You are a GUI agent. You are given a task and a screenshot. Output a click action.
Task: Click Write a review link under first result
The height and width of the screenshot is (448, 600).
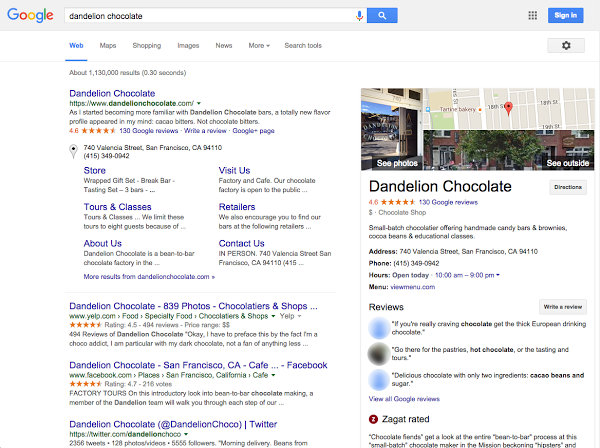click(x=205, y=131)
